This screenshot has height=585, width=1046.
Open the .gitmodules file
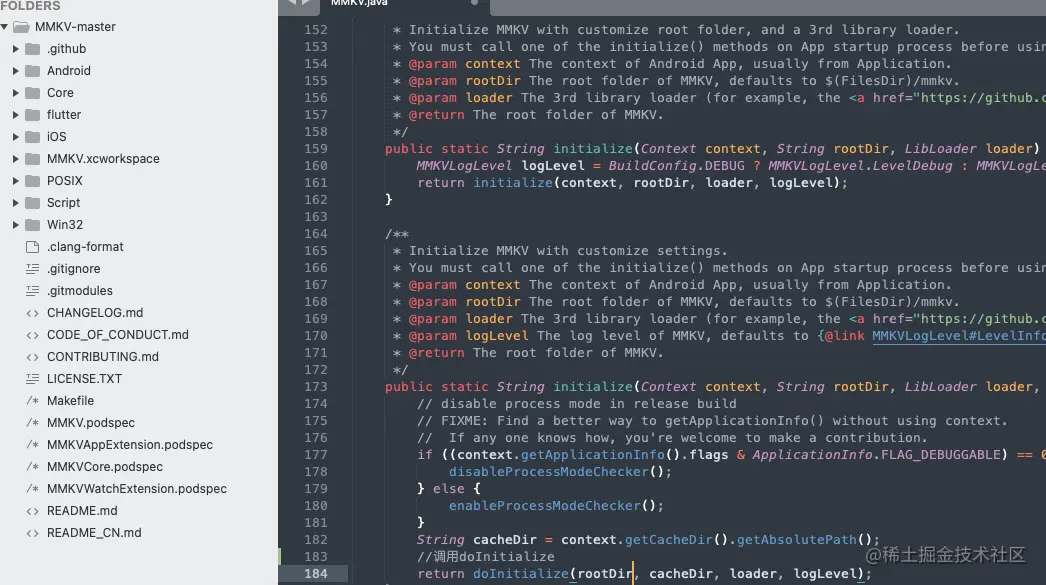(x=79, y=291)
